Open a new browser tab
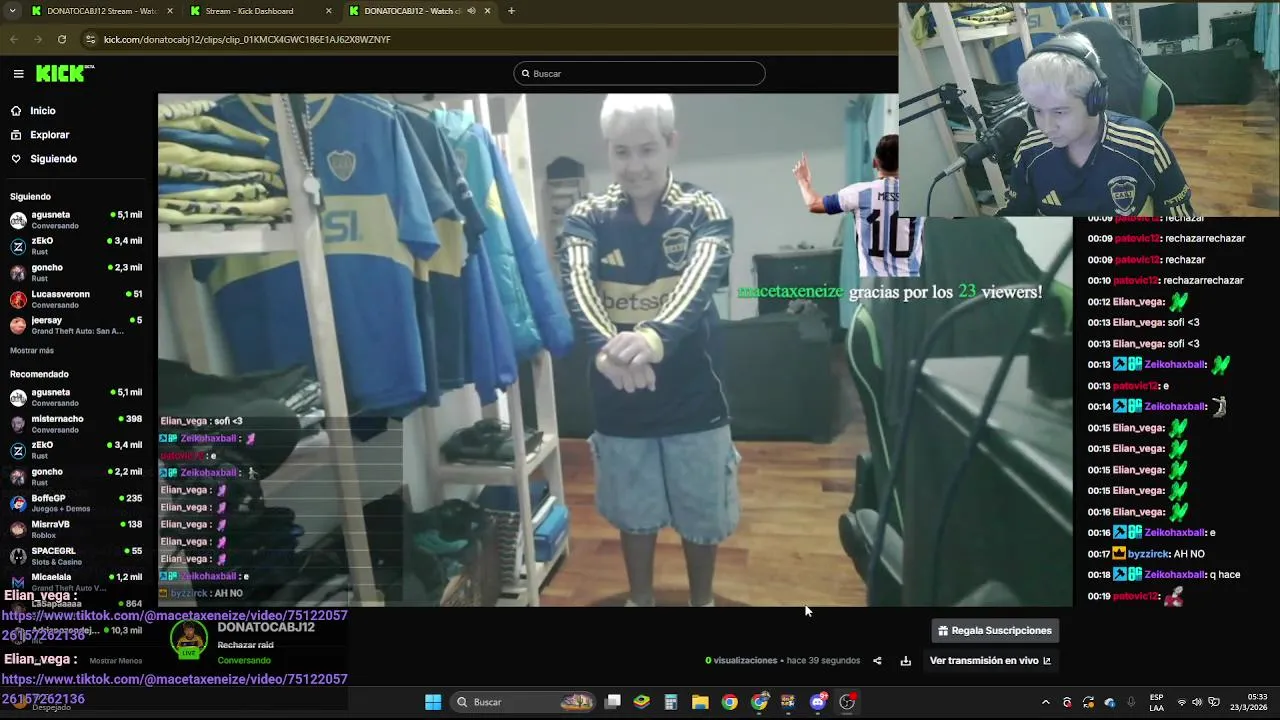This screenshot has width=1280, height=720. (511, 11)
